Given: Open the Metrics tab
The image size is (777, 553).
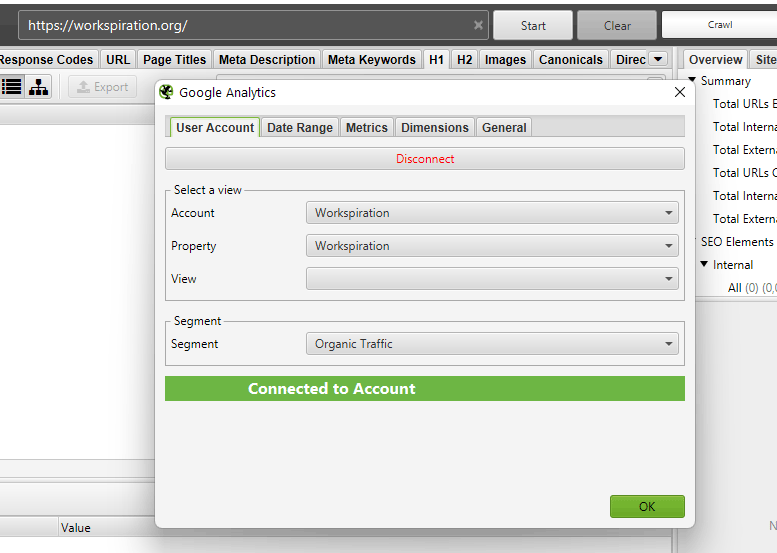Looking at the screenshot, I should pos(367,127).
